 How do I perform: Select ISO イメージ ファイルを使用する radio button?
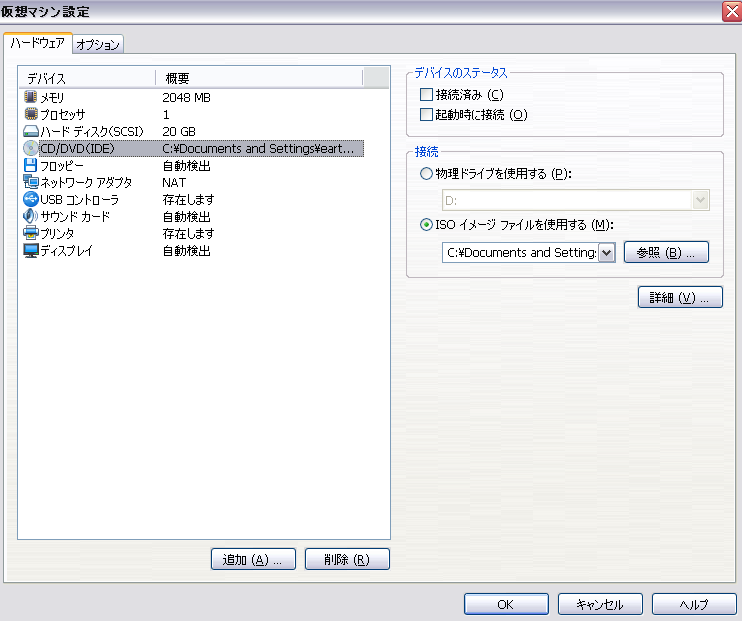(426, 225)
